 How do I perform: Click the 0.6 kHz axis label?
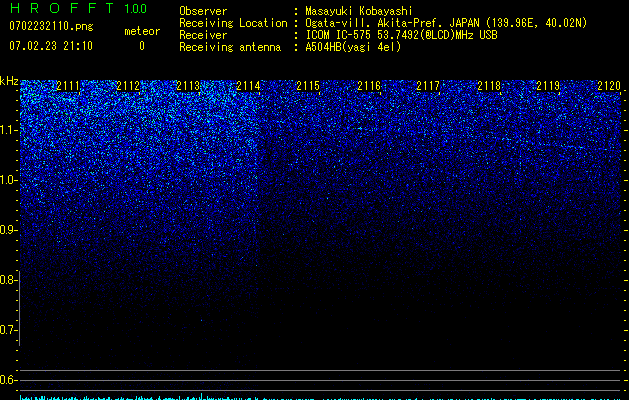pyautogui.click(x=9, y=380)
